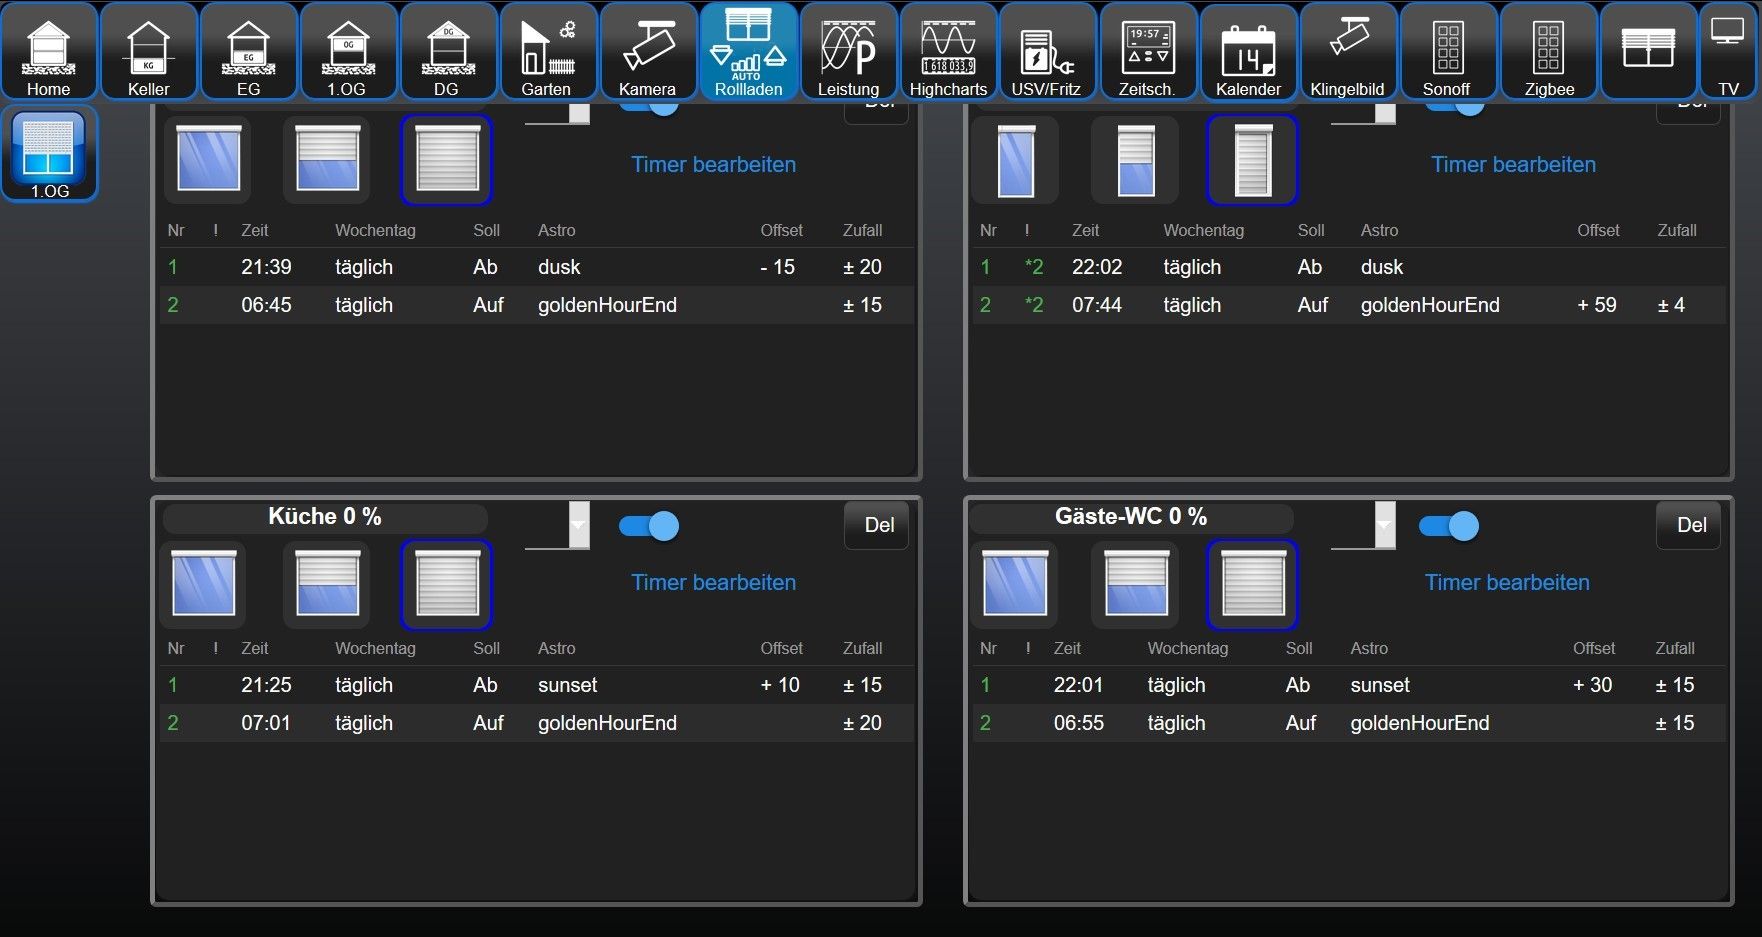Click half-shutter icon above the 21:39 timer table
Viewport: 1762px width, 937px height.
point(327,160)
